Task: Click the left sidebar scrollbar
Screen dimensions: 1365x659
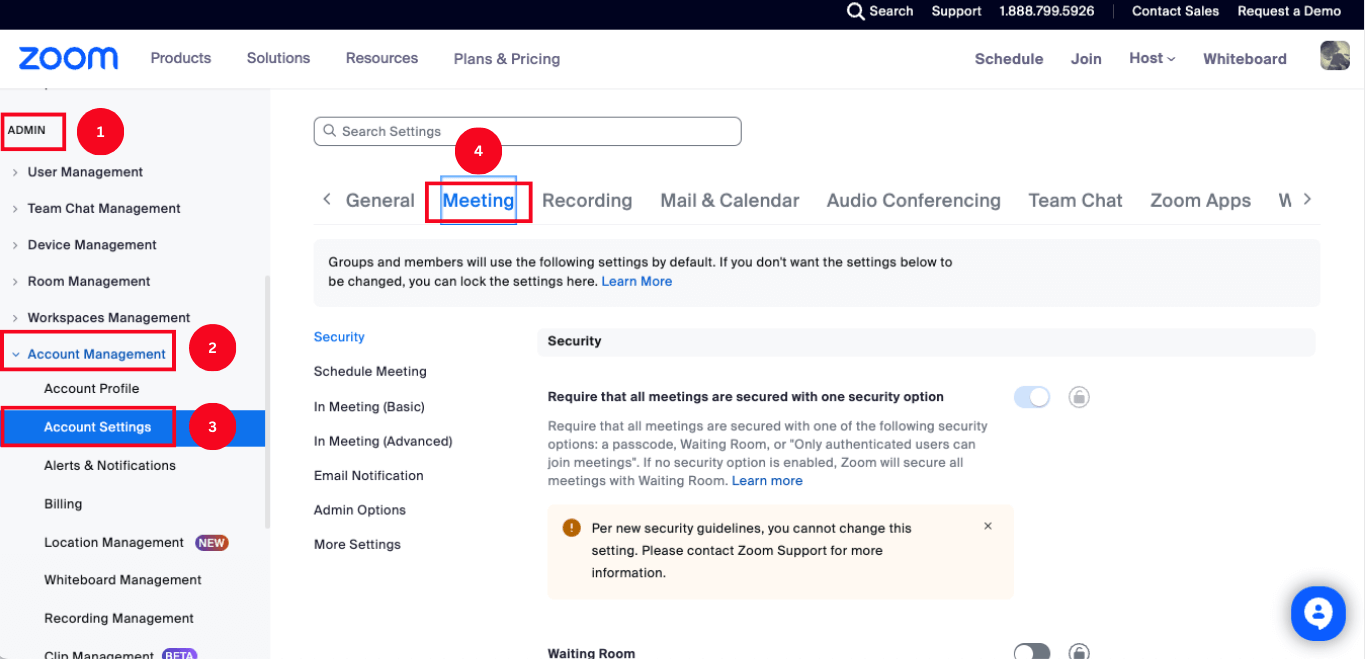Action: (x=267, y=402)
